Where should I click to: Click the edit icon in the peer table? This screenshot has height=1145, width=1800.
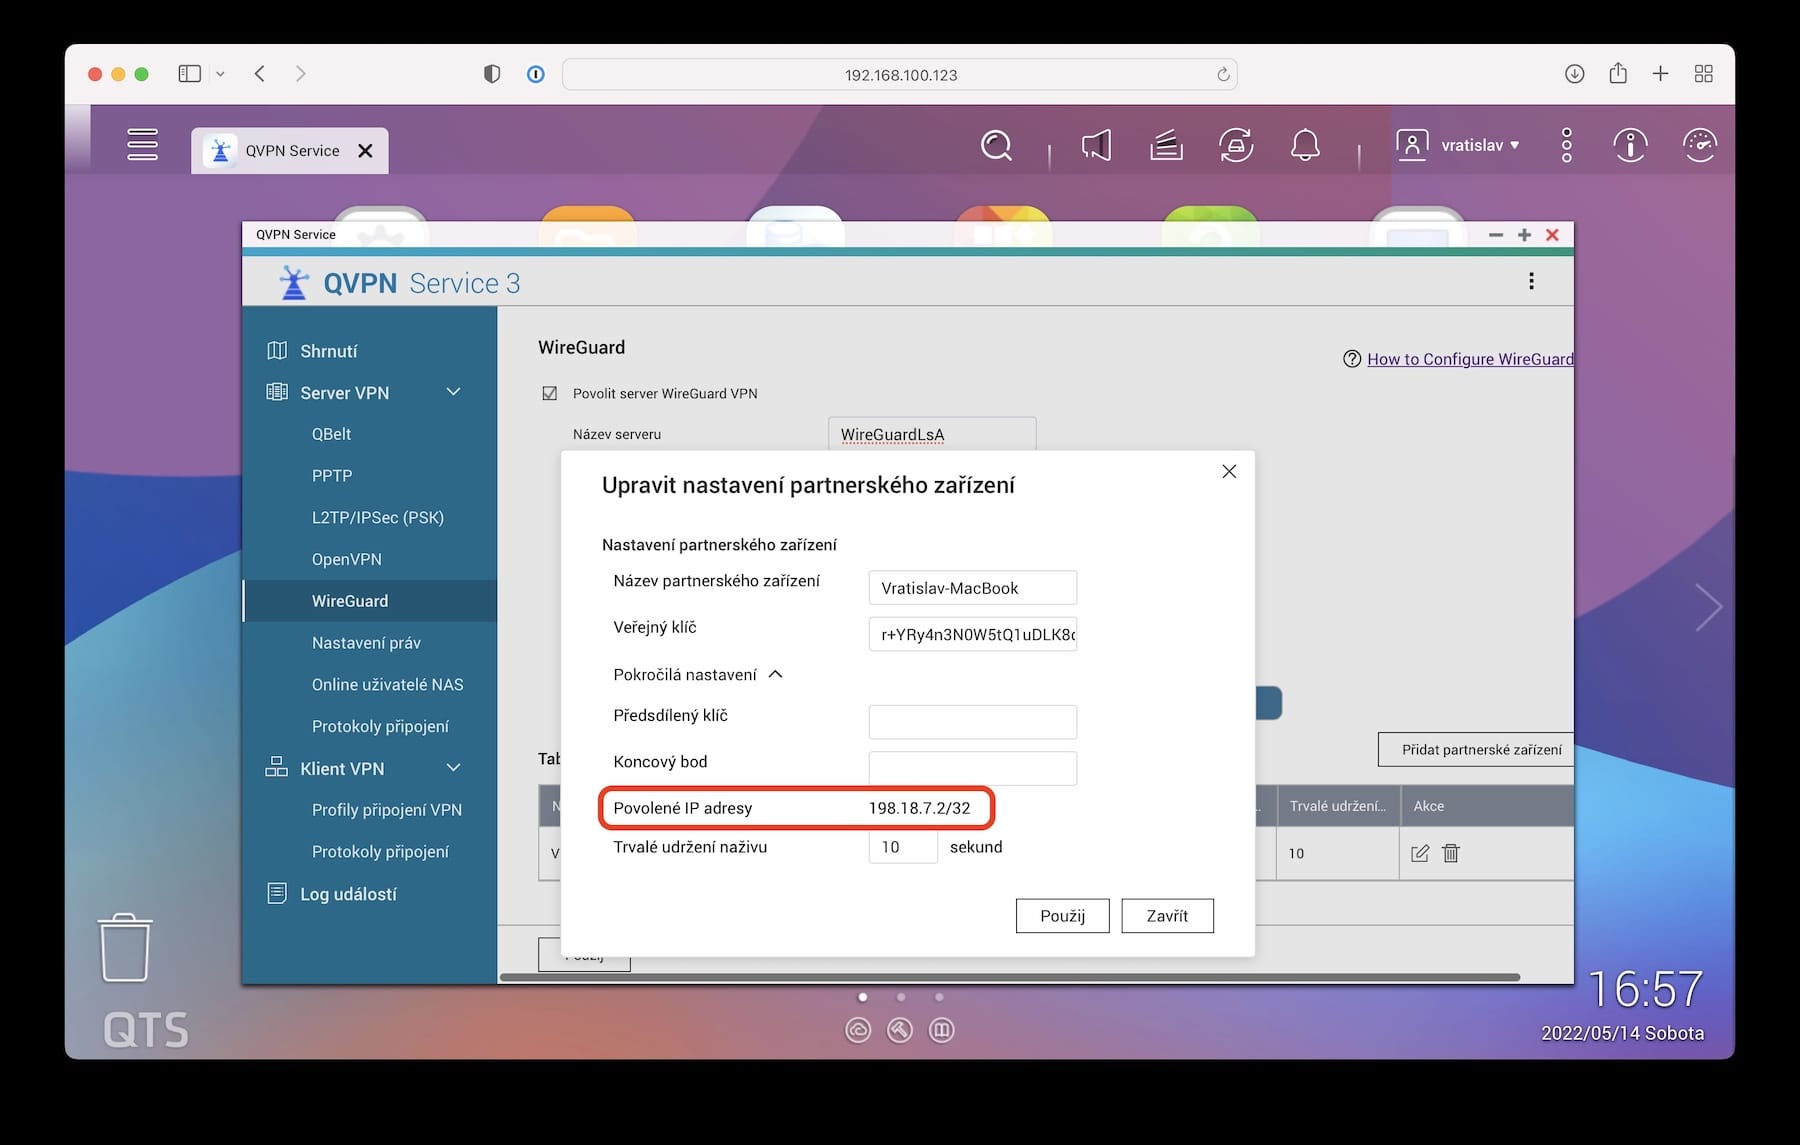click(1419, 853)
